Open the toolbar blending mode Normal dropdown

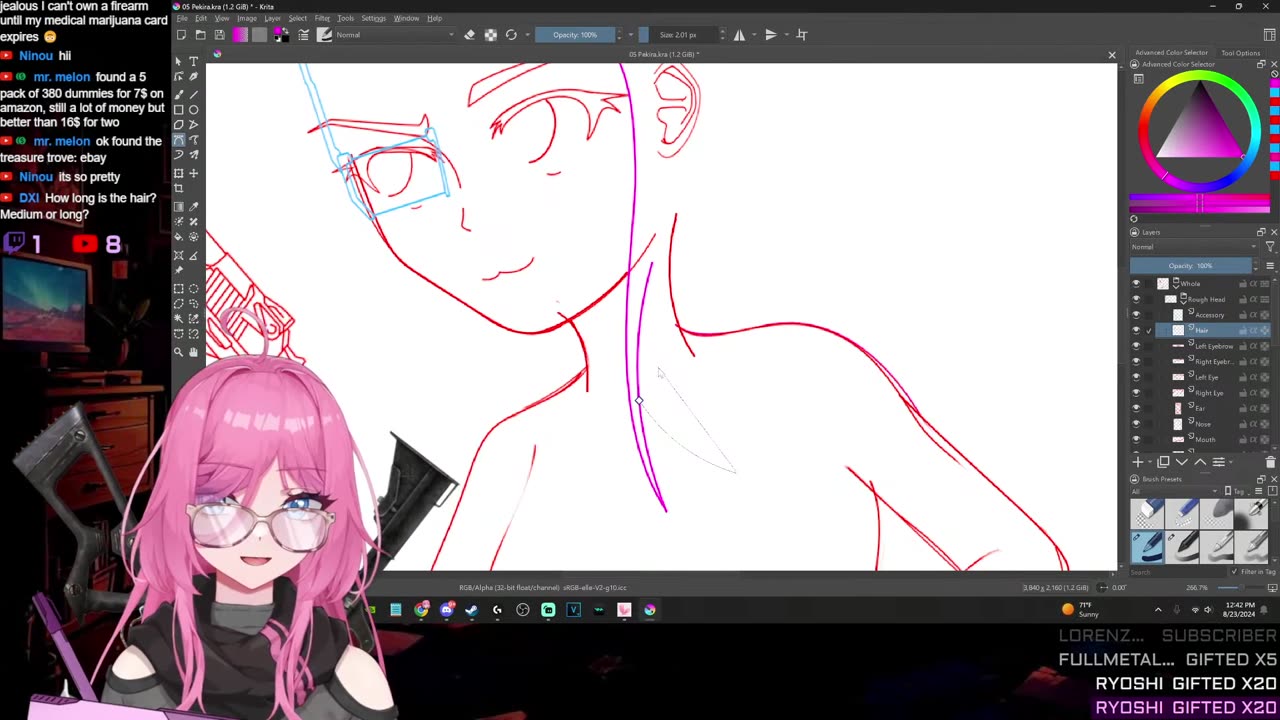tap(394, 35)
